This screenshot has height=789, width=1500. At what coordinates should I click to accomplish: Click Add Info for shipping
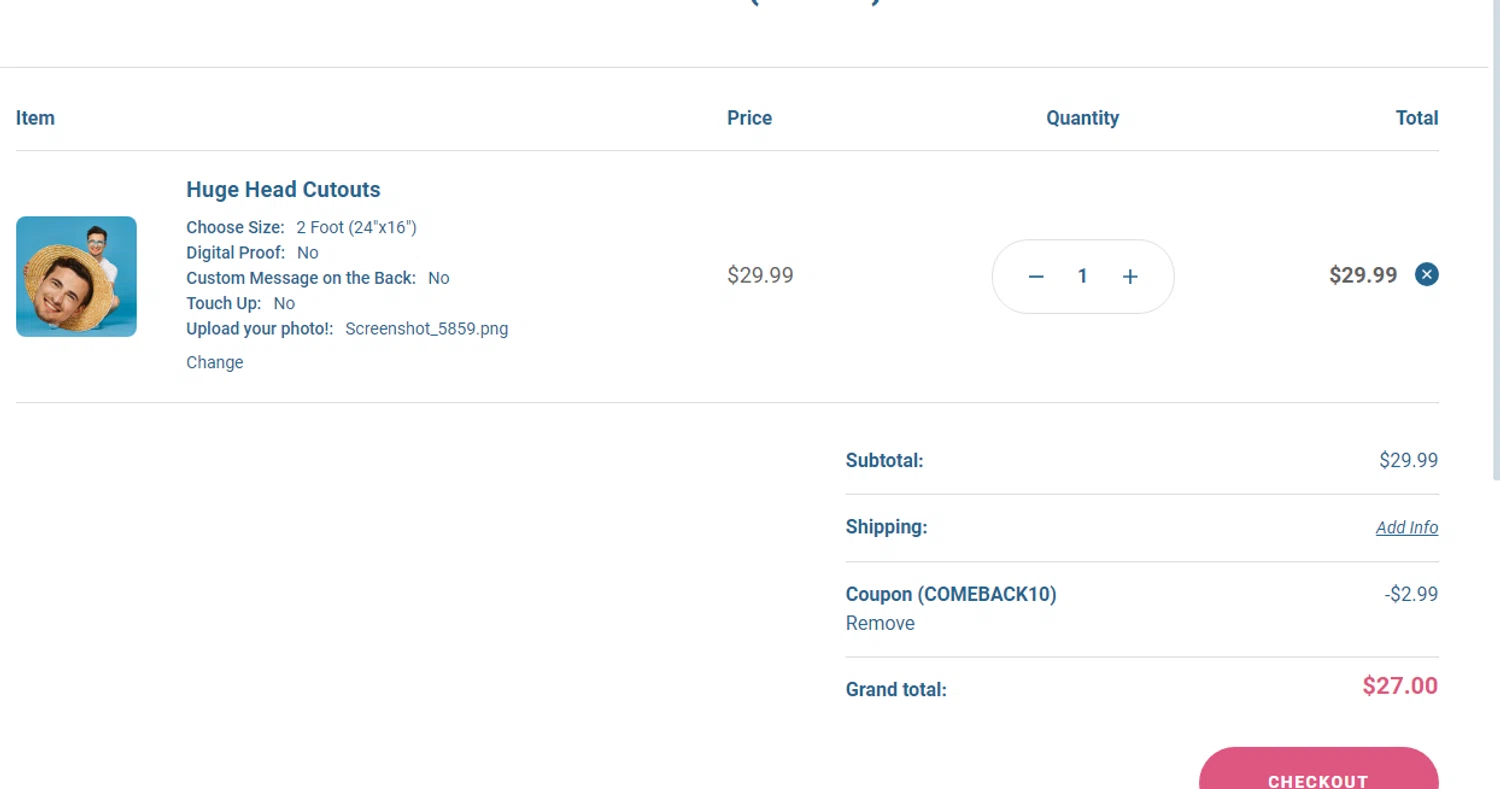coord(1406,527)
